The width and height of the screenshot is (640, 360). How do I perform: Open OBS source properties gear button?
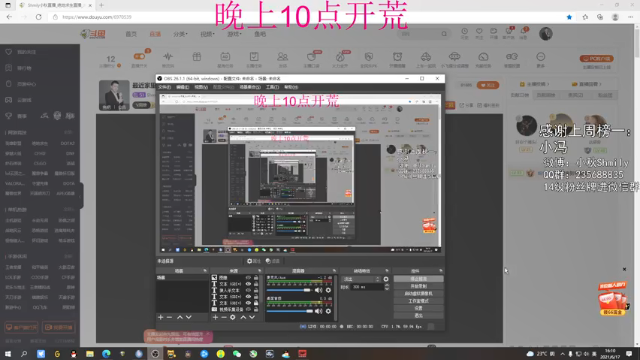pyautogui.click(x=253, y=261)
